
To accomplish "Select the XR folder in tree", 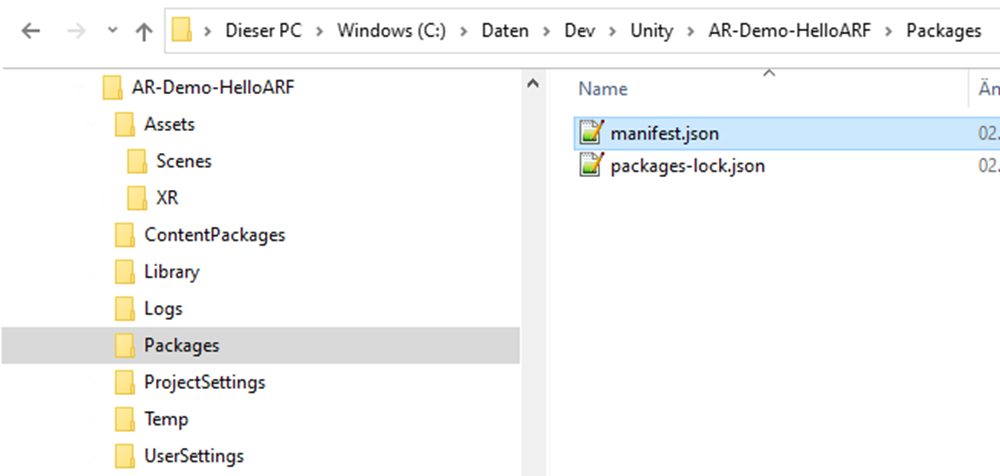I will [x=167, y=198].
